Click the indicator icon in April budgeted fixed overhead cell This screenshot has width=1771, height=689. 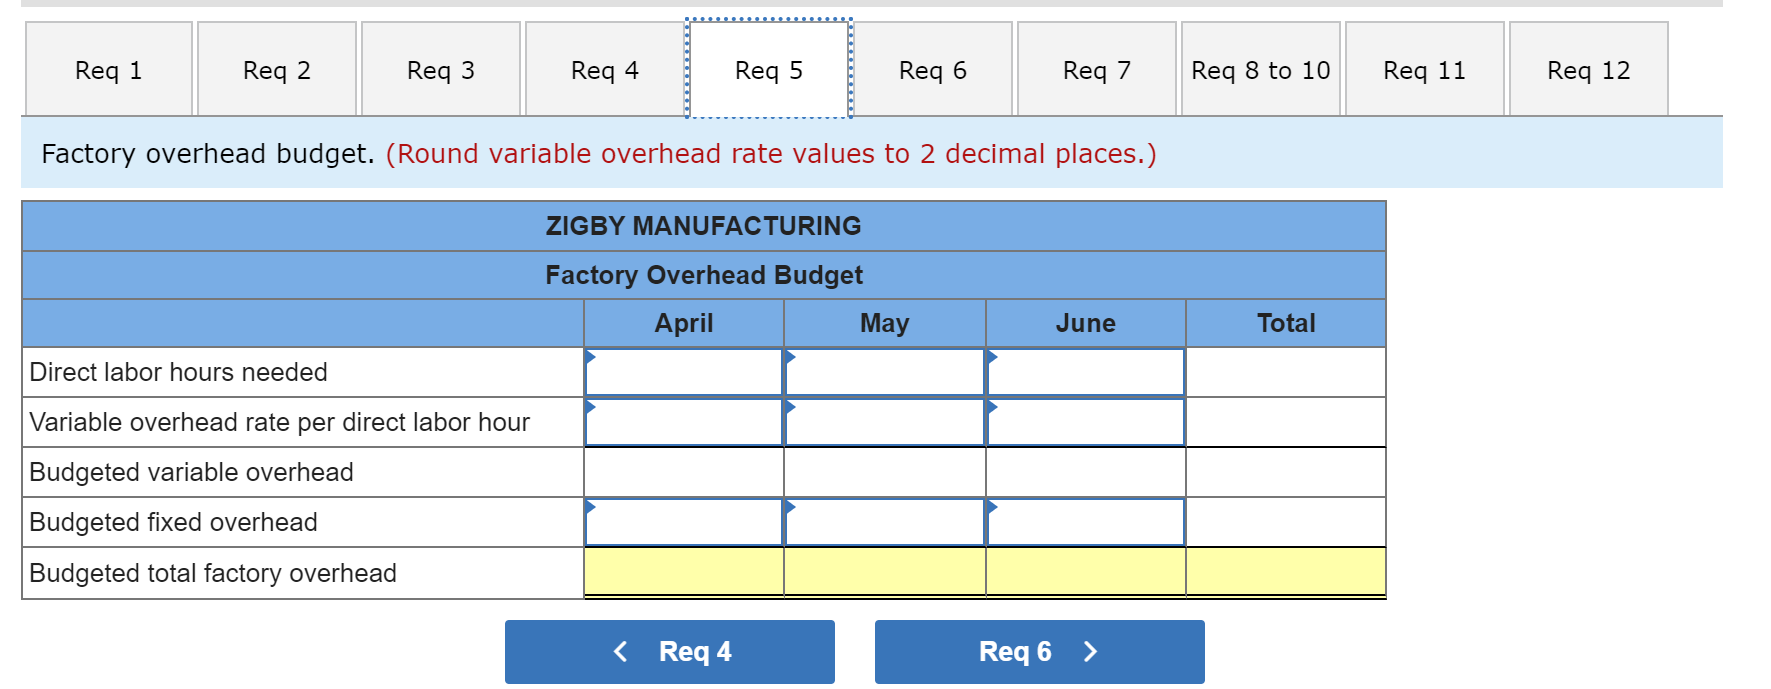tap(592, 506)
